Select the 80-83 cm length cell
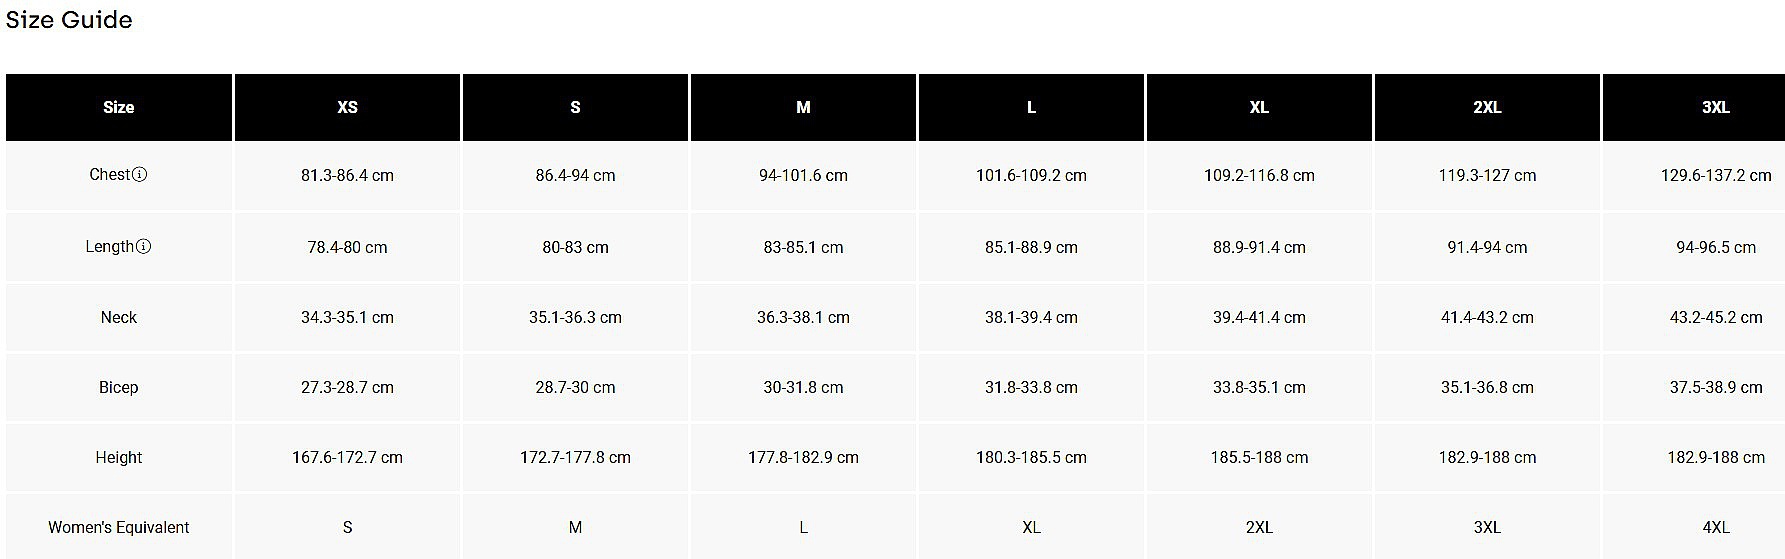The width and height of the screenshot is (1785, 559). (x=575, y=247)
